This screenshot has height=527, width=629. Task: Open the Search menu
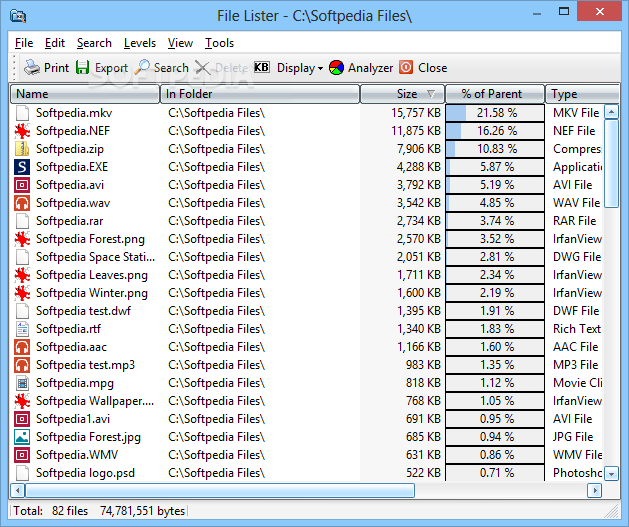94,43
